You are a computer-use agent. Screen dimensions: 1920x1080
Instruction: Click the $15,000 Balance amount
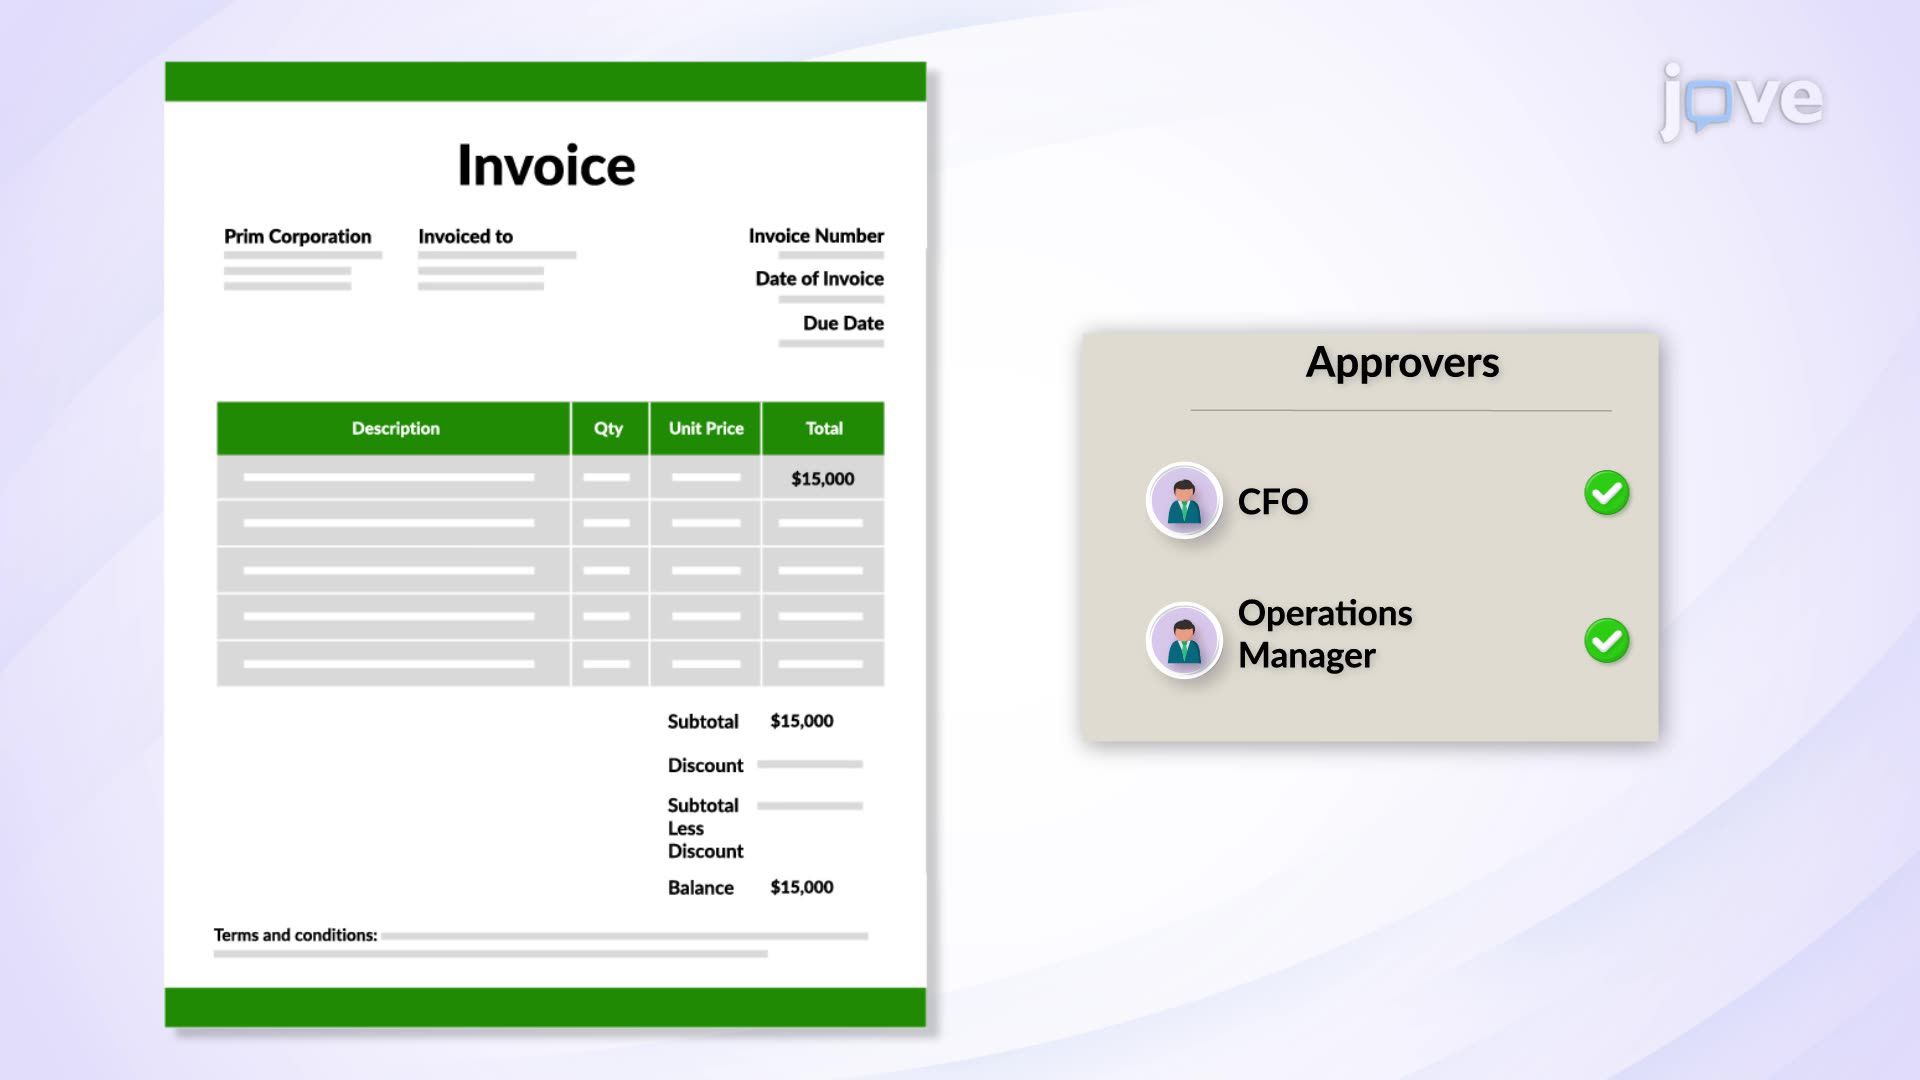tap(800, 887)
